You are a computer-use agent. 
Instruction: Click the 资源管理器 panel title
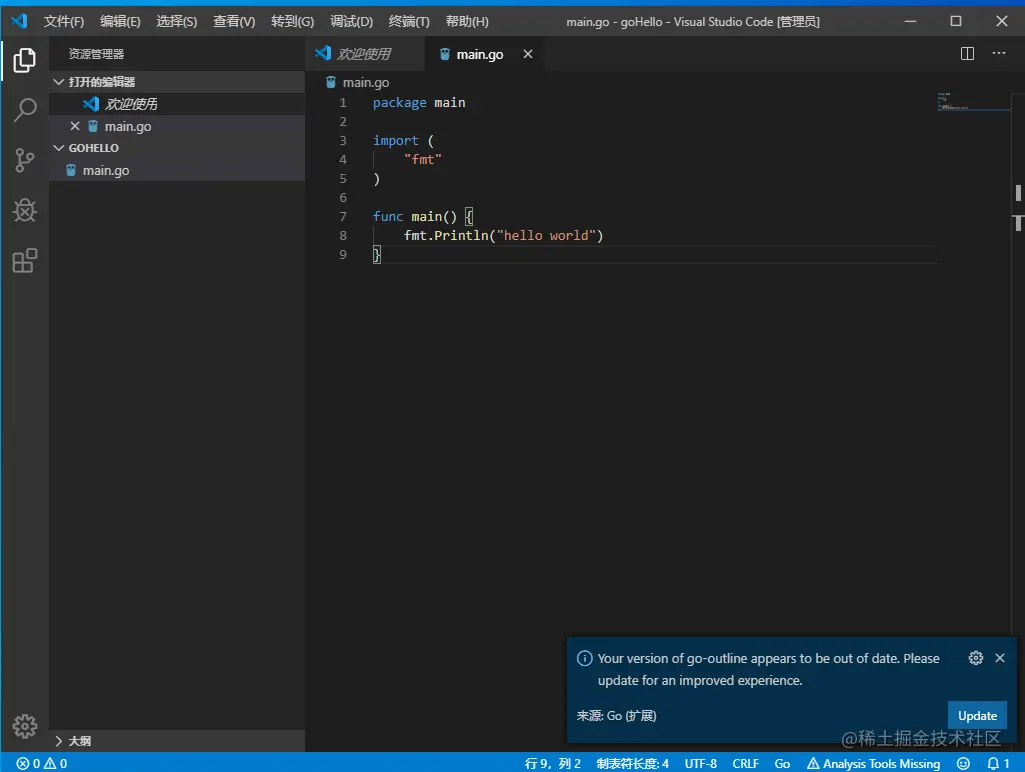[96, 54]
